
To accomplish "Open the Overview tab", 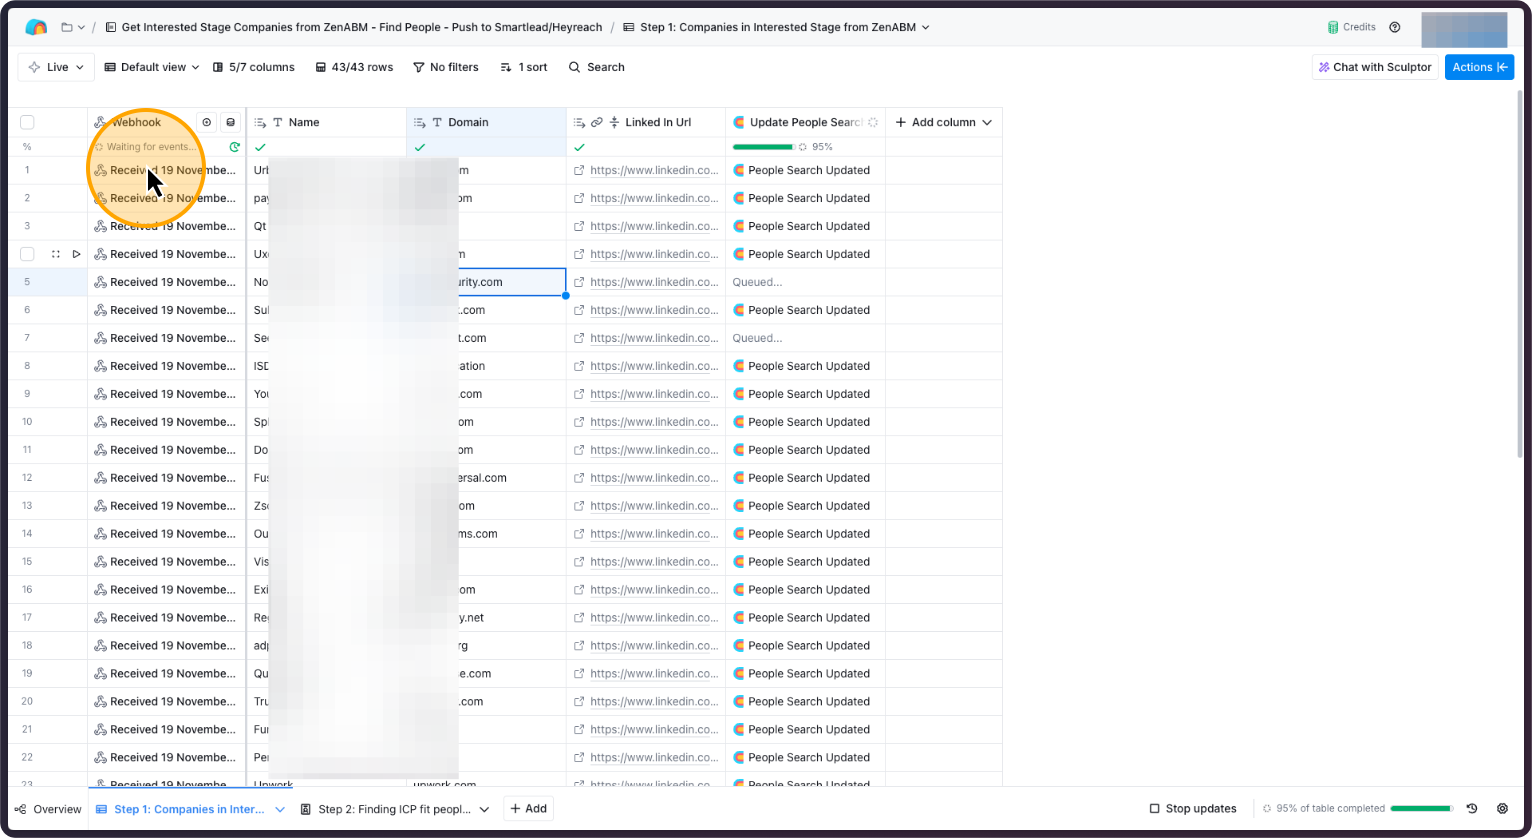I will click(48, 809).
